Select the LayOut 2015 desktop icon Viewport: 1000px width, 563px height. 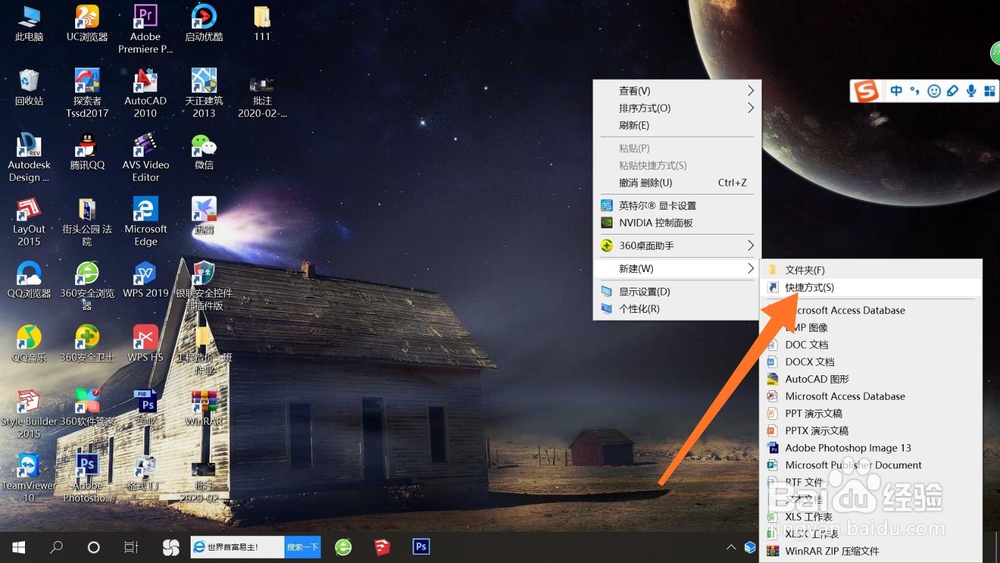pyautogui.click(x=29, y=222)
